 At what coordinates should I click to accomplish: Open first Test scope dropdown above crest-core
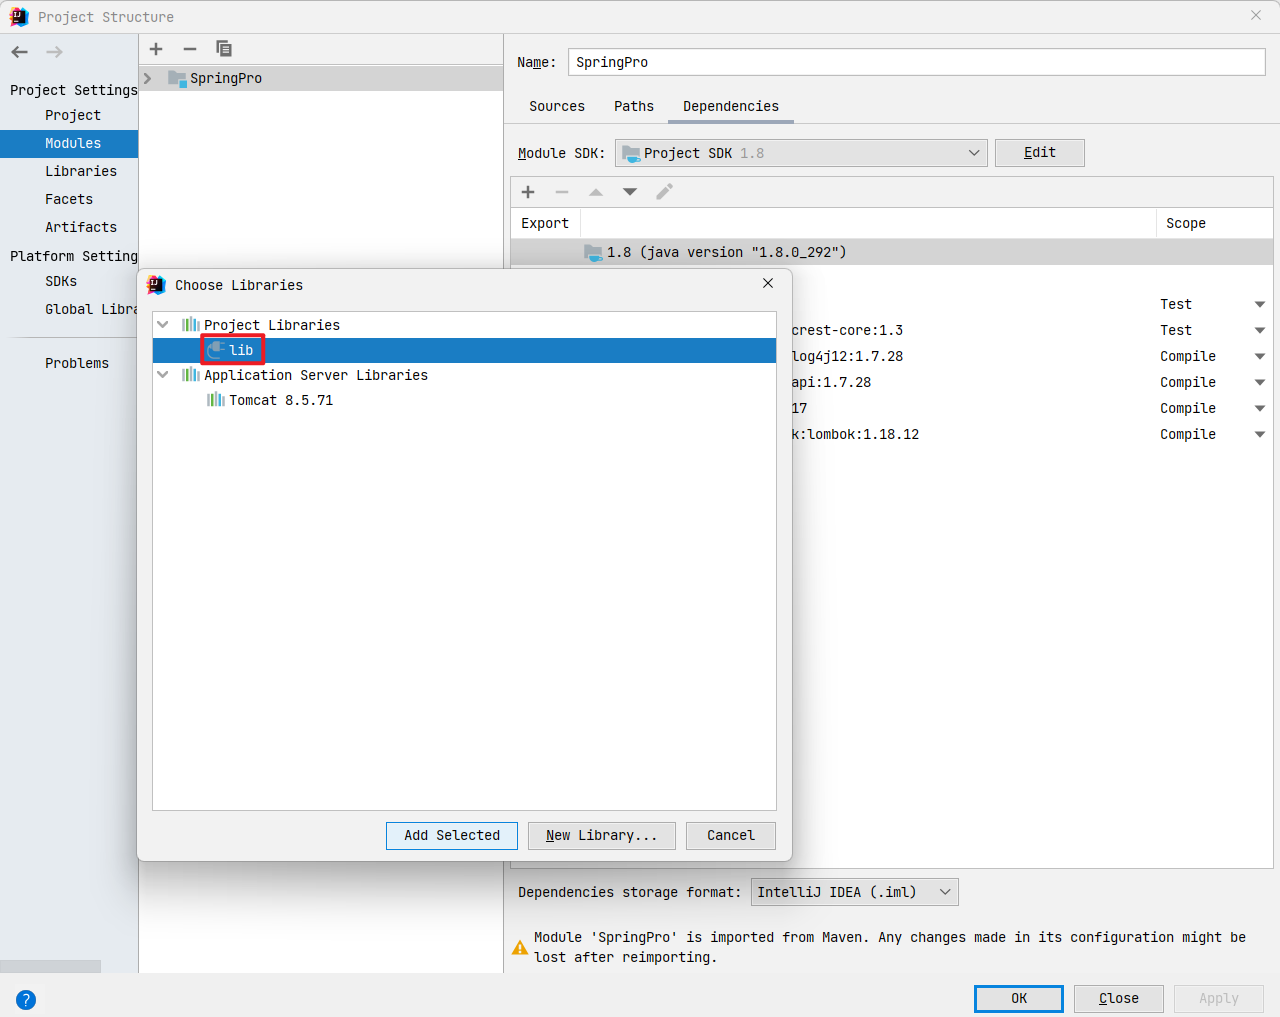(1260, 304)
